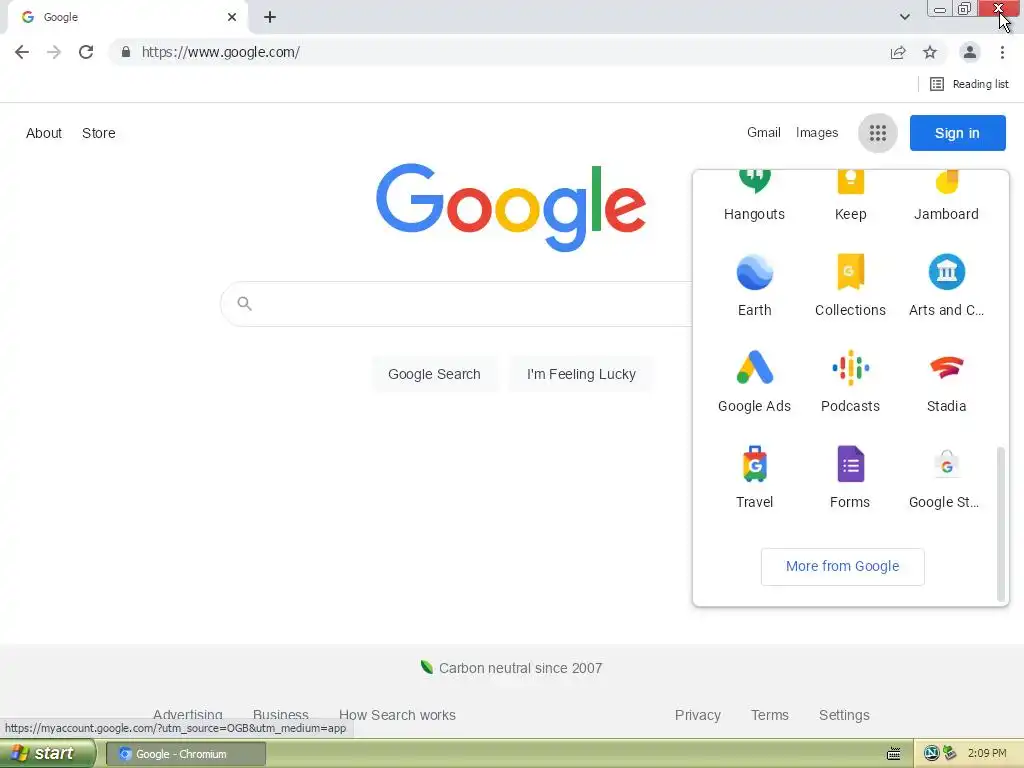This screenshot has width=1024, height=768.
Task: Select Google - Chromium taskbar button
Action: 185,754
